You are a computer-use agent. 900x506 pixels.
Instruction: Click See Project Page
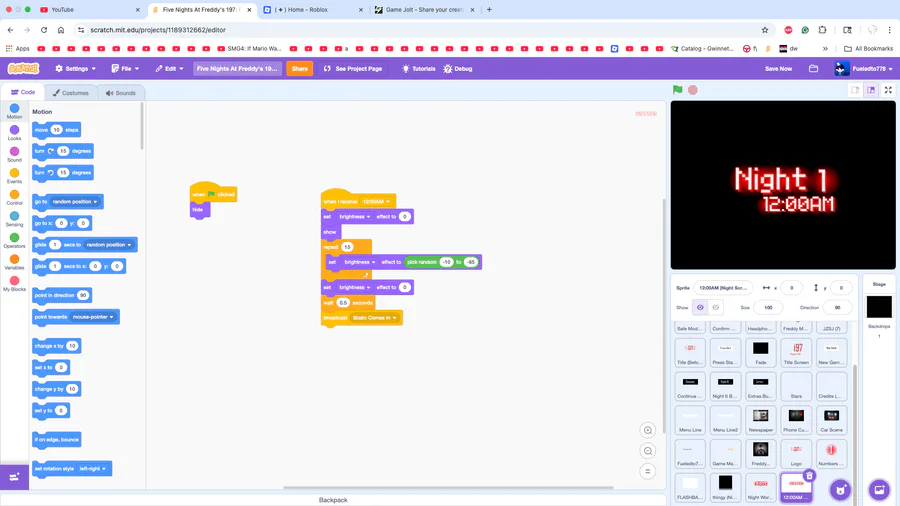click(x=352, y=68)
